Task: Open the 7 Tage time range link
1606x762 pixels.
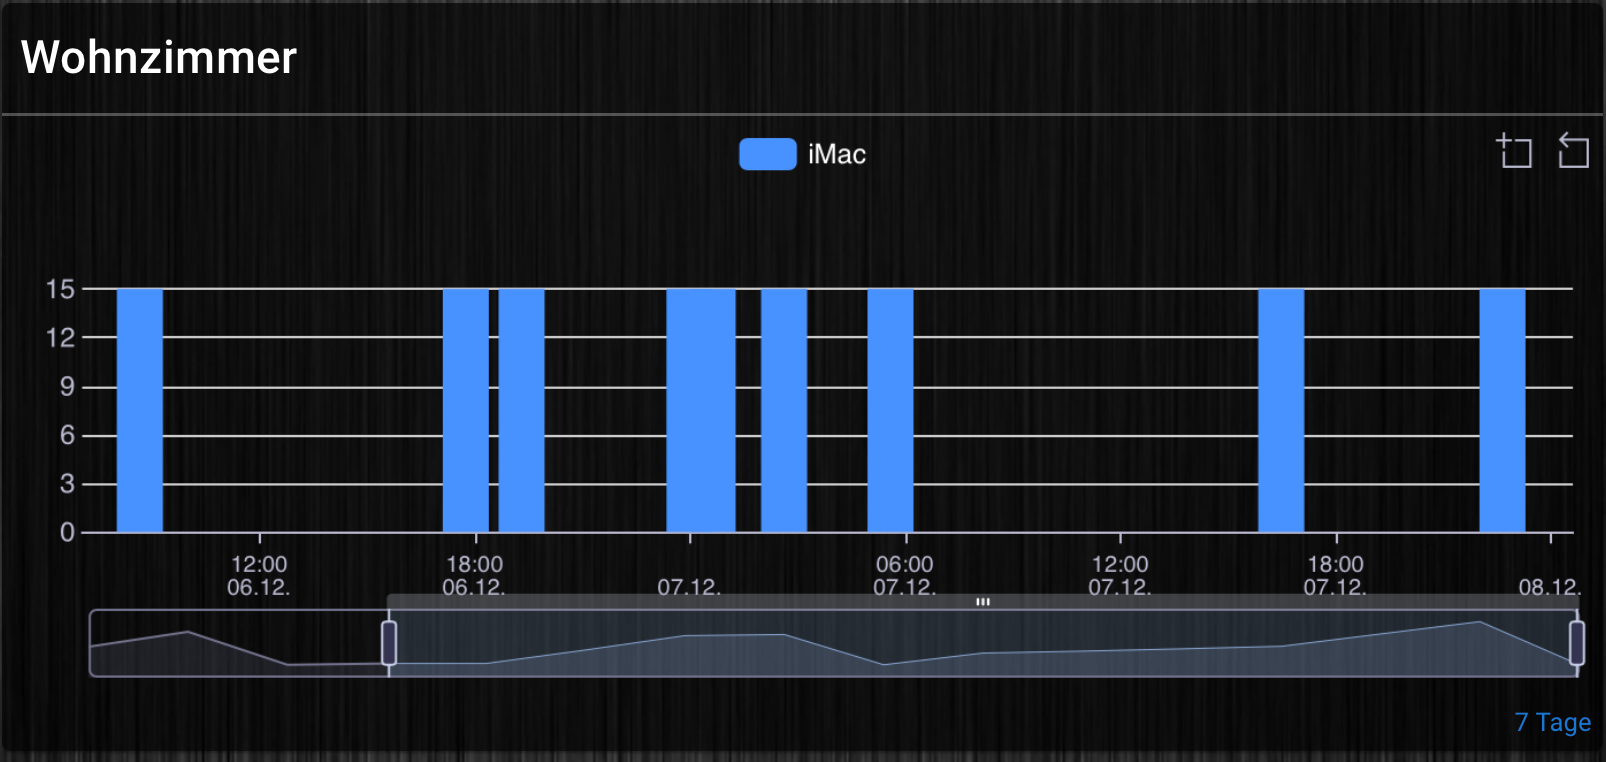Action: click(1552, 722)
